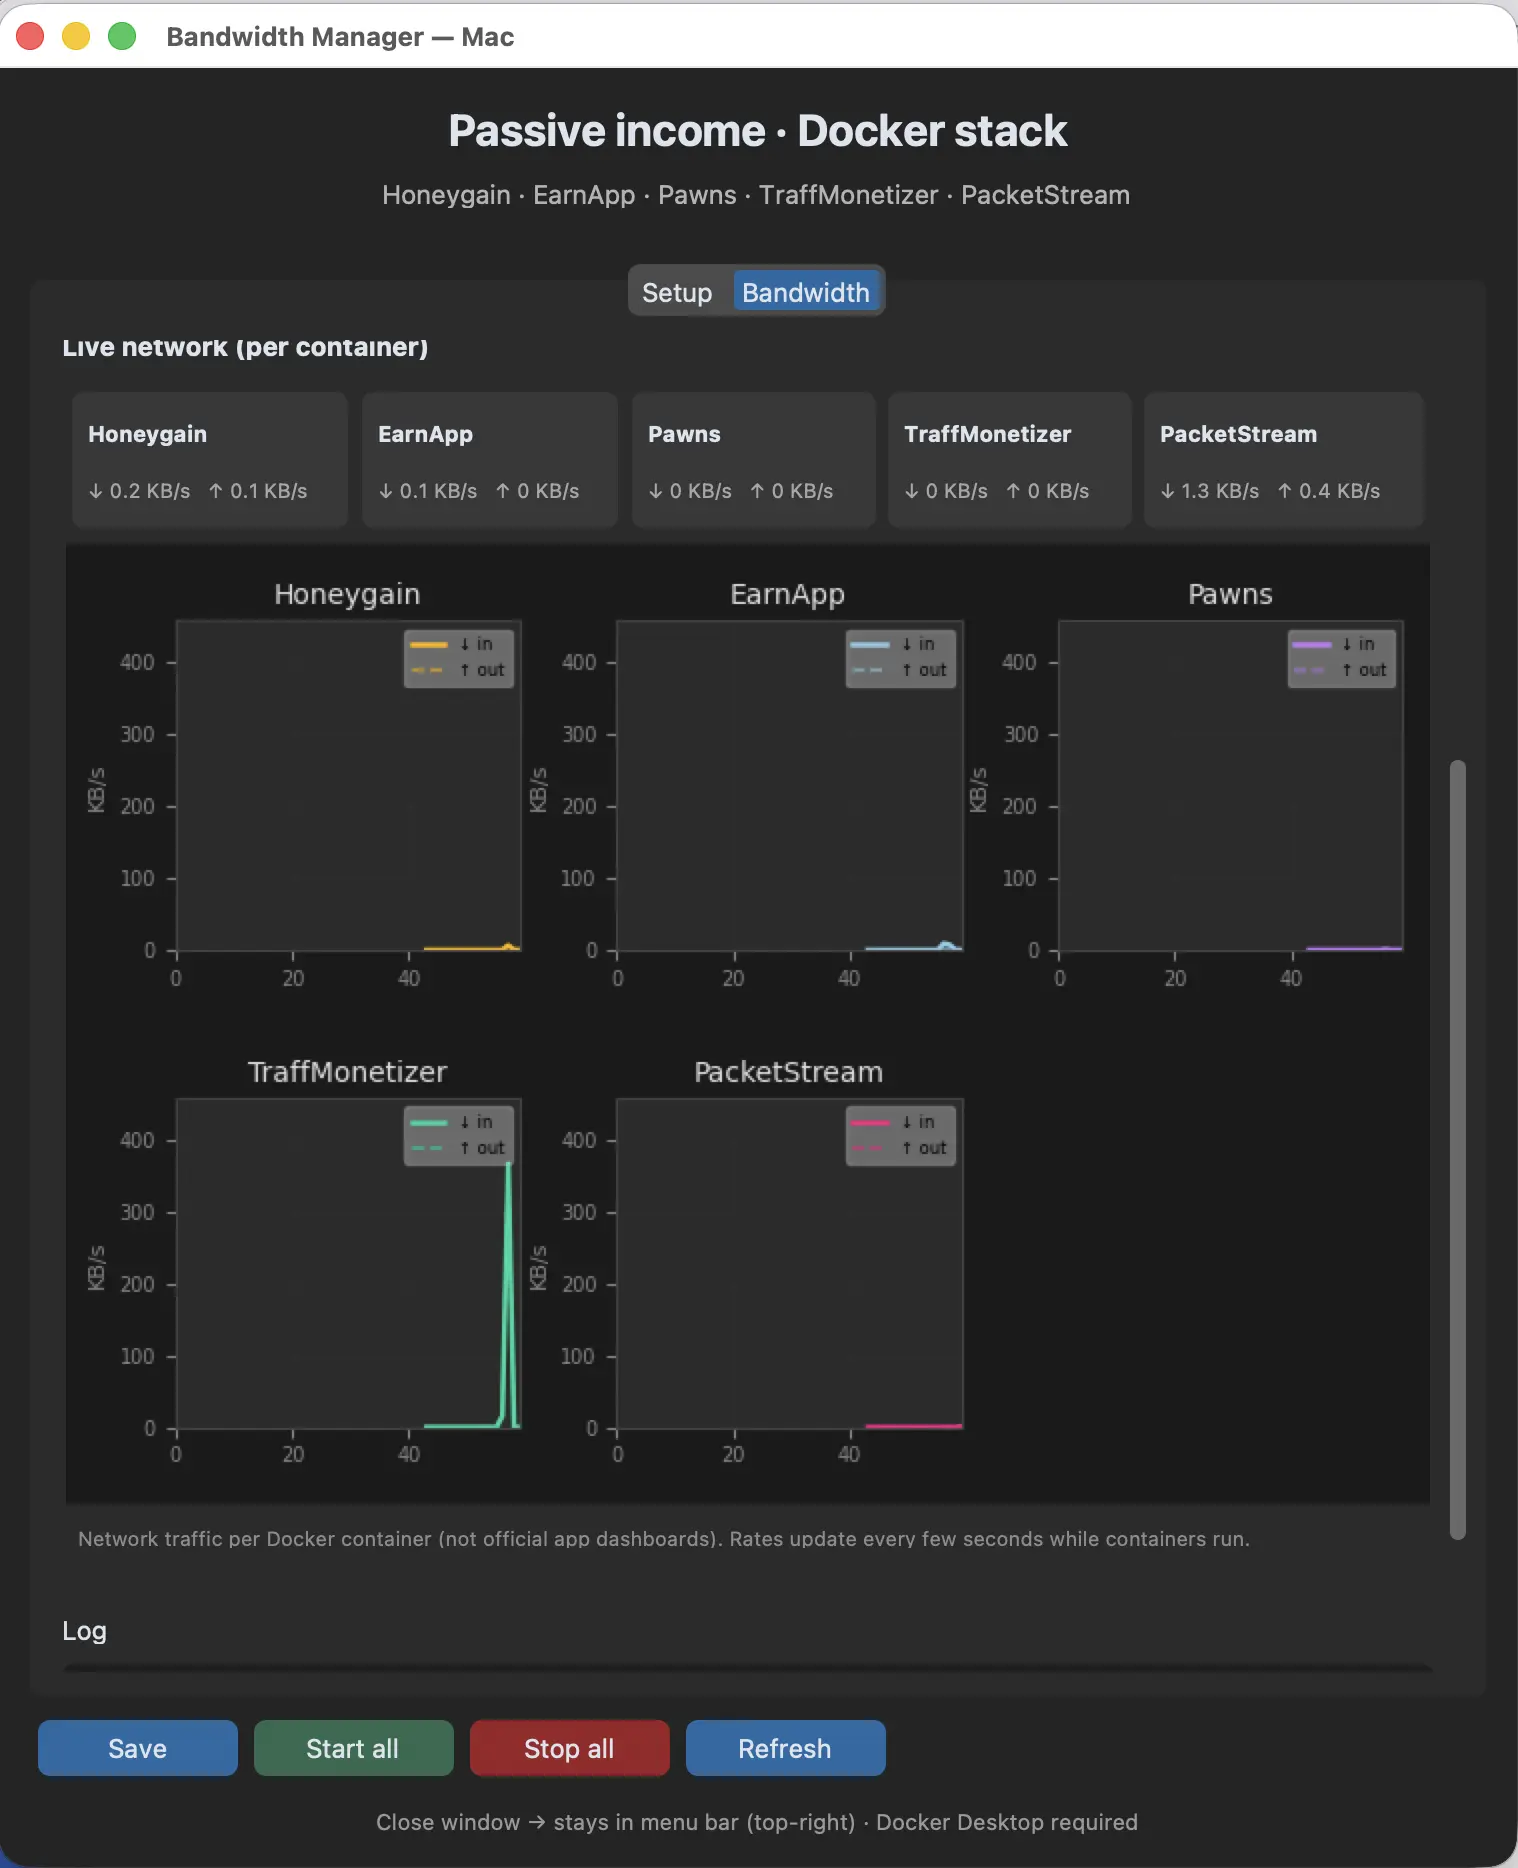This screenshot has width=1518, height=1868.
Task: Click the KB/s axis label on PacketStream chart
Action: click(538, 1268)
